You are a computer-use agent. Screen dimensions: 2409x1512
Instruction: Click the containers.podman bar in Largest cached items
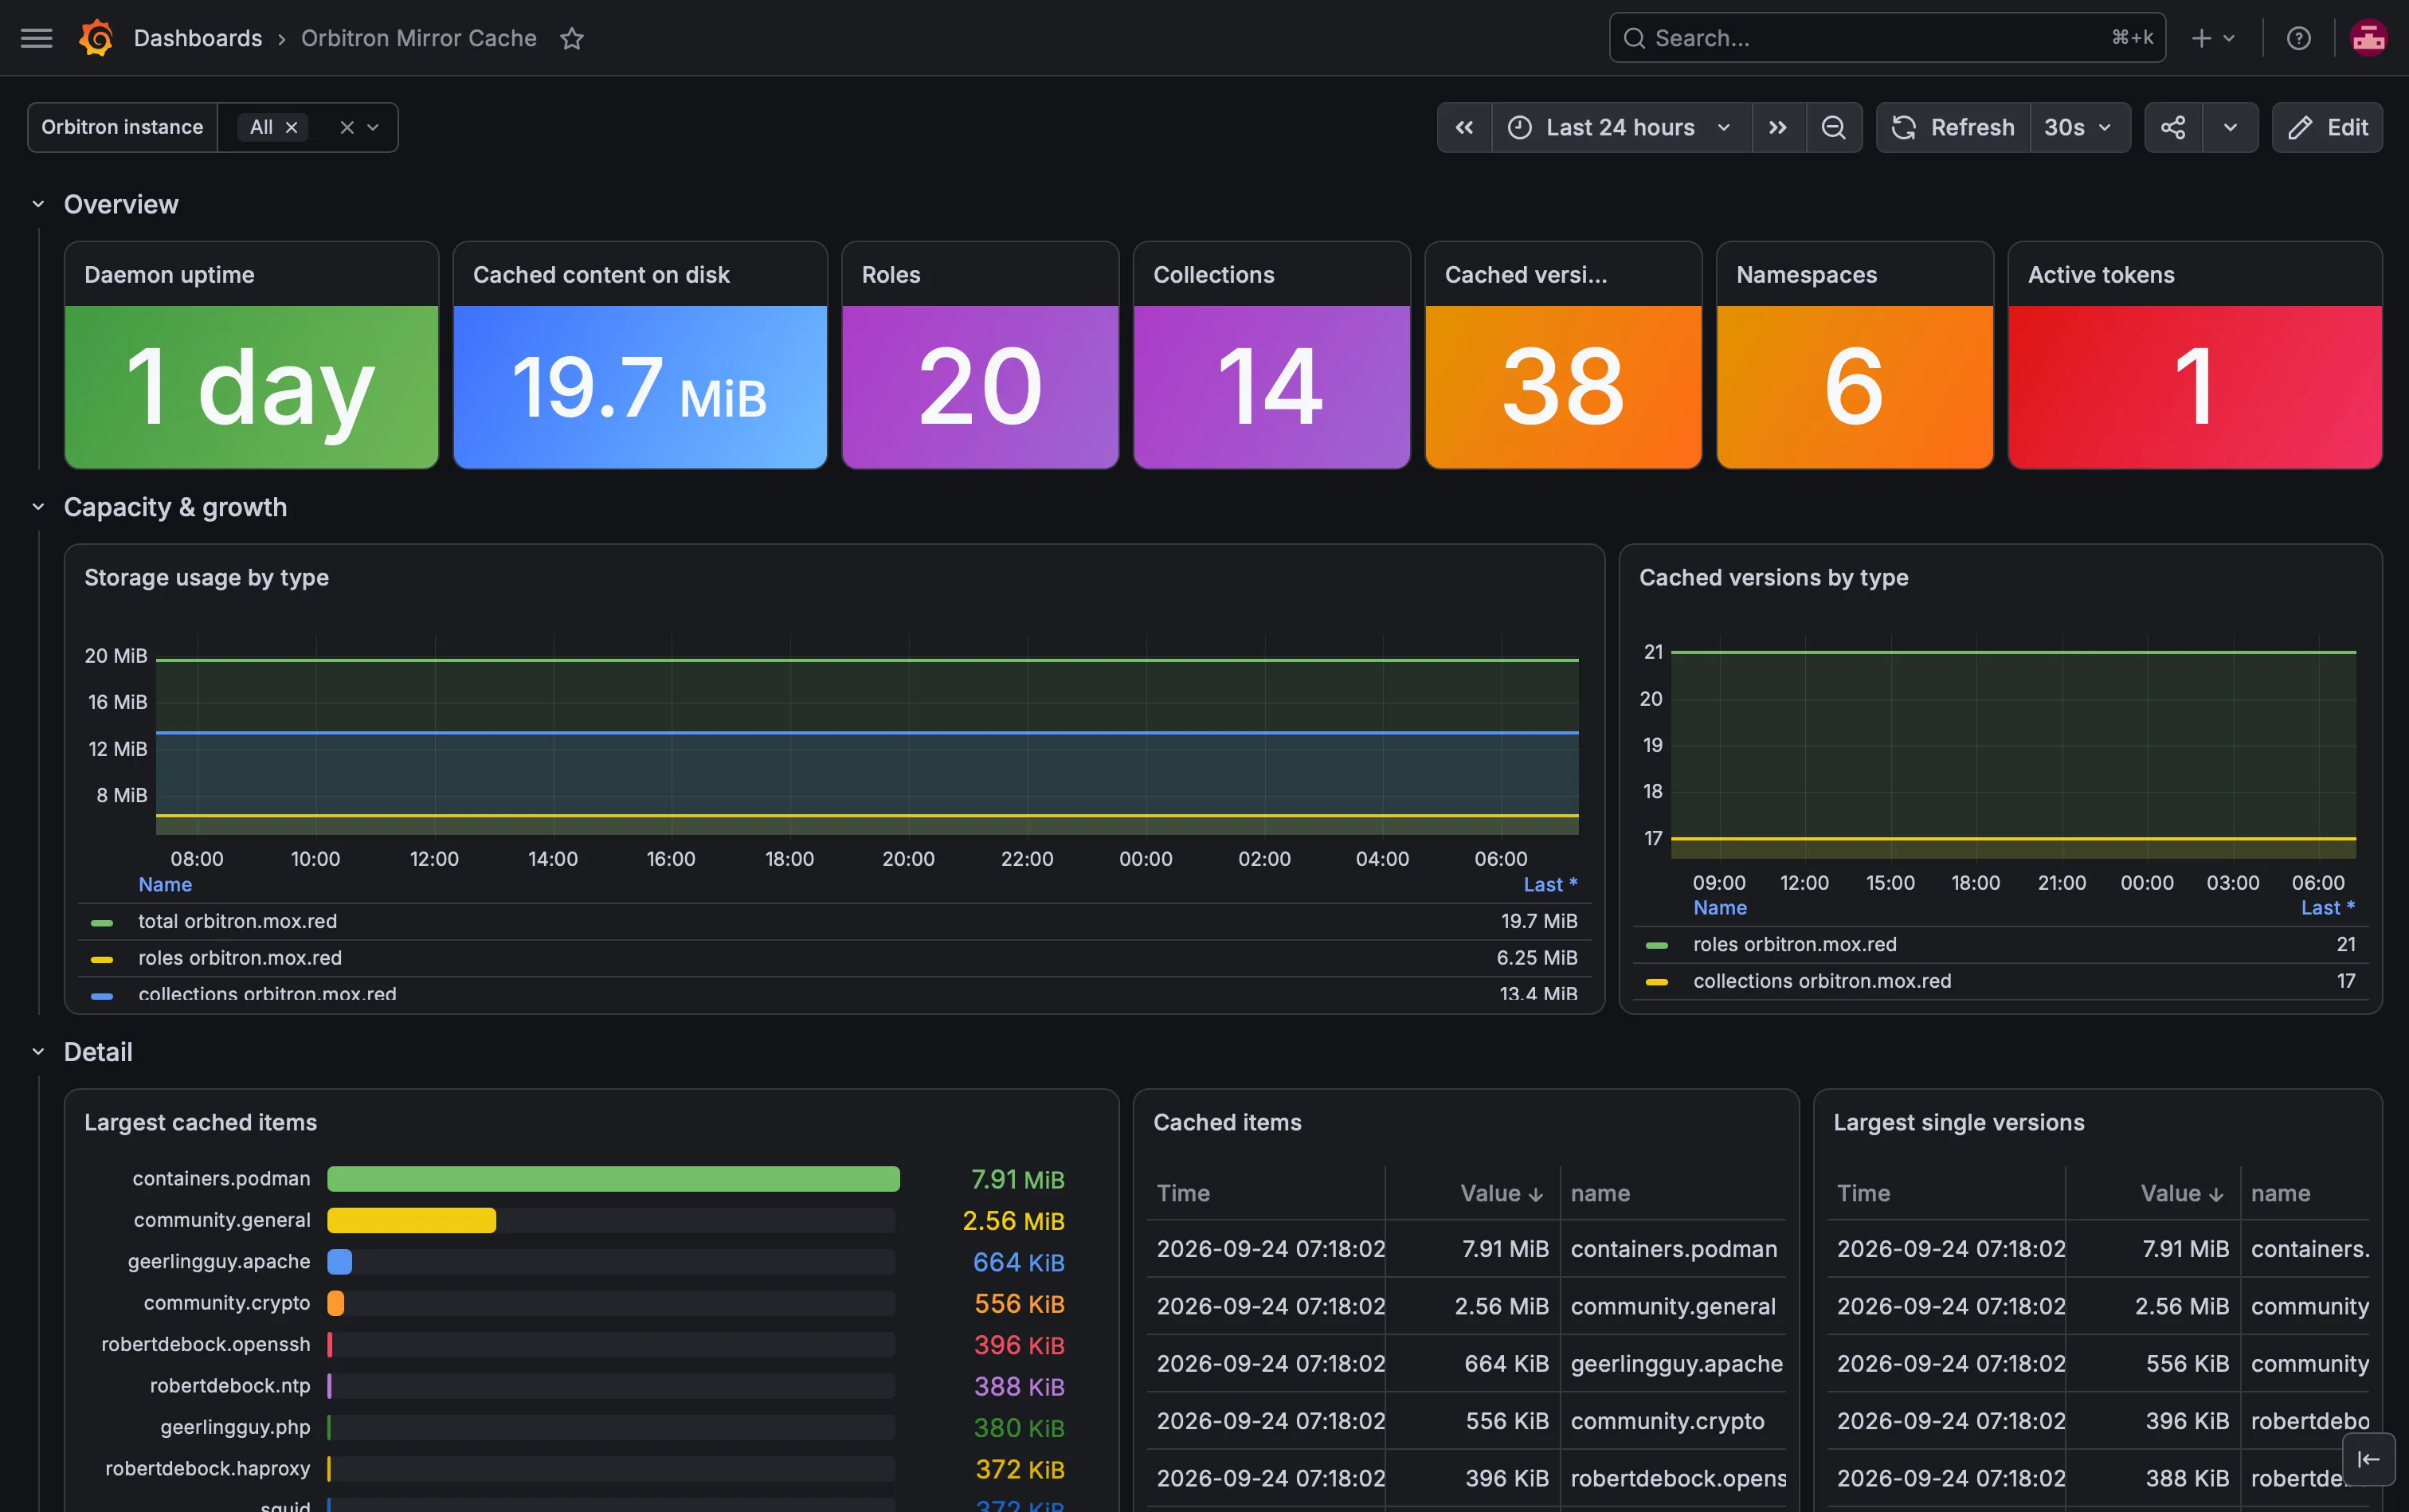(613, 1179)
